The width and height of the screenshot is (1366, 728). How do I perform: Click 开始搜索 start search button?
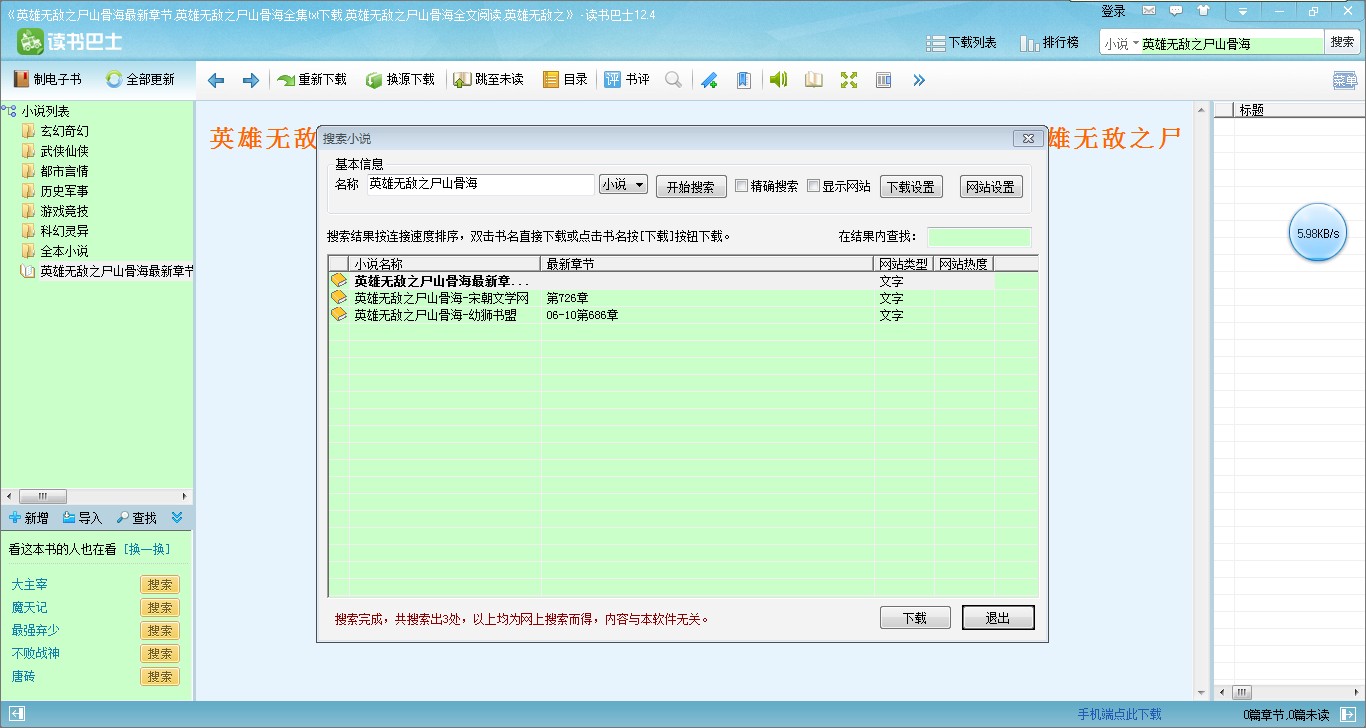(x=691, y=187)
